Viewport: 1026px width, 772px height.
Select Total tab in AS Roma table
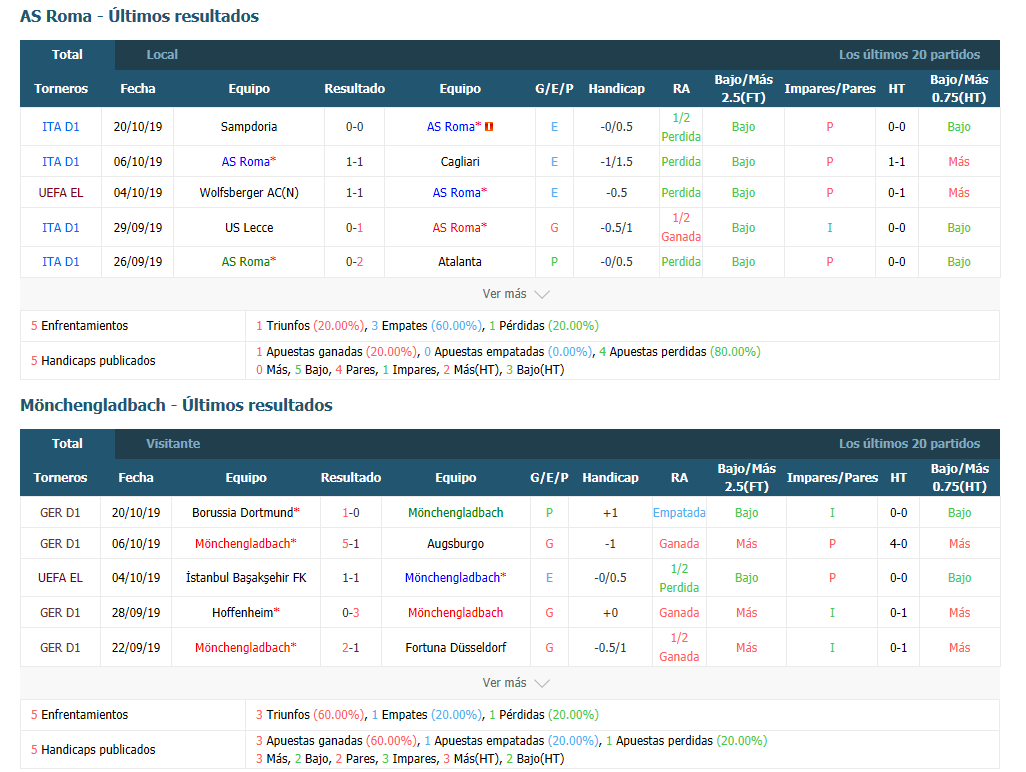coord(67,55)
